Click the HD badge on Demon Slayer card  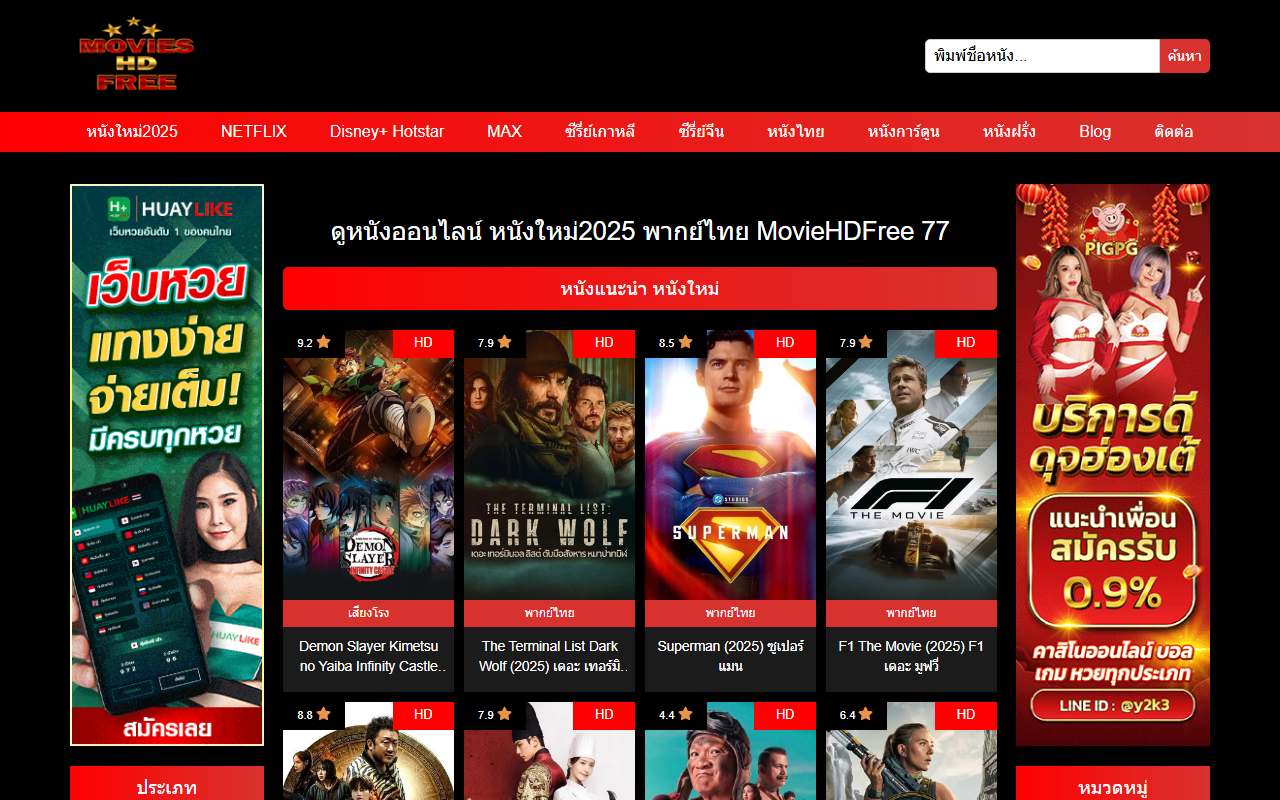(423, 343)
